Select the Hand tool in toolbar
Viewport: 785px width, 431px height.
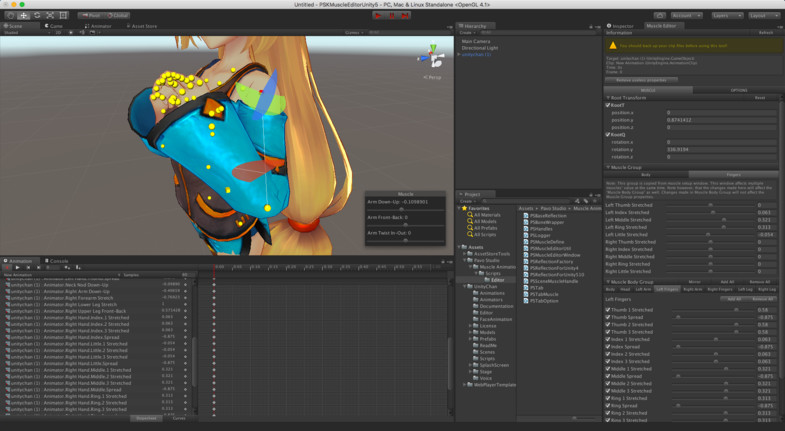point(11,16)
